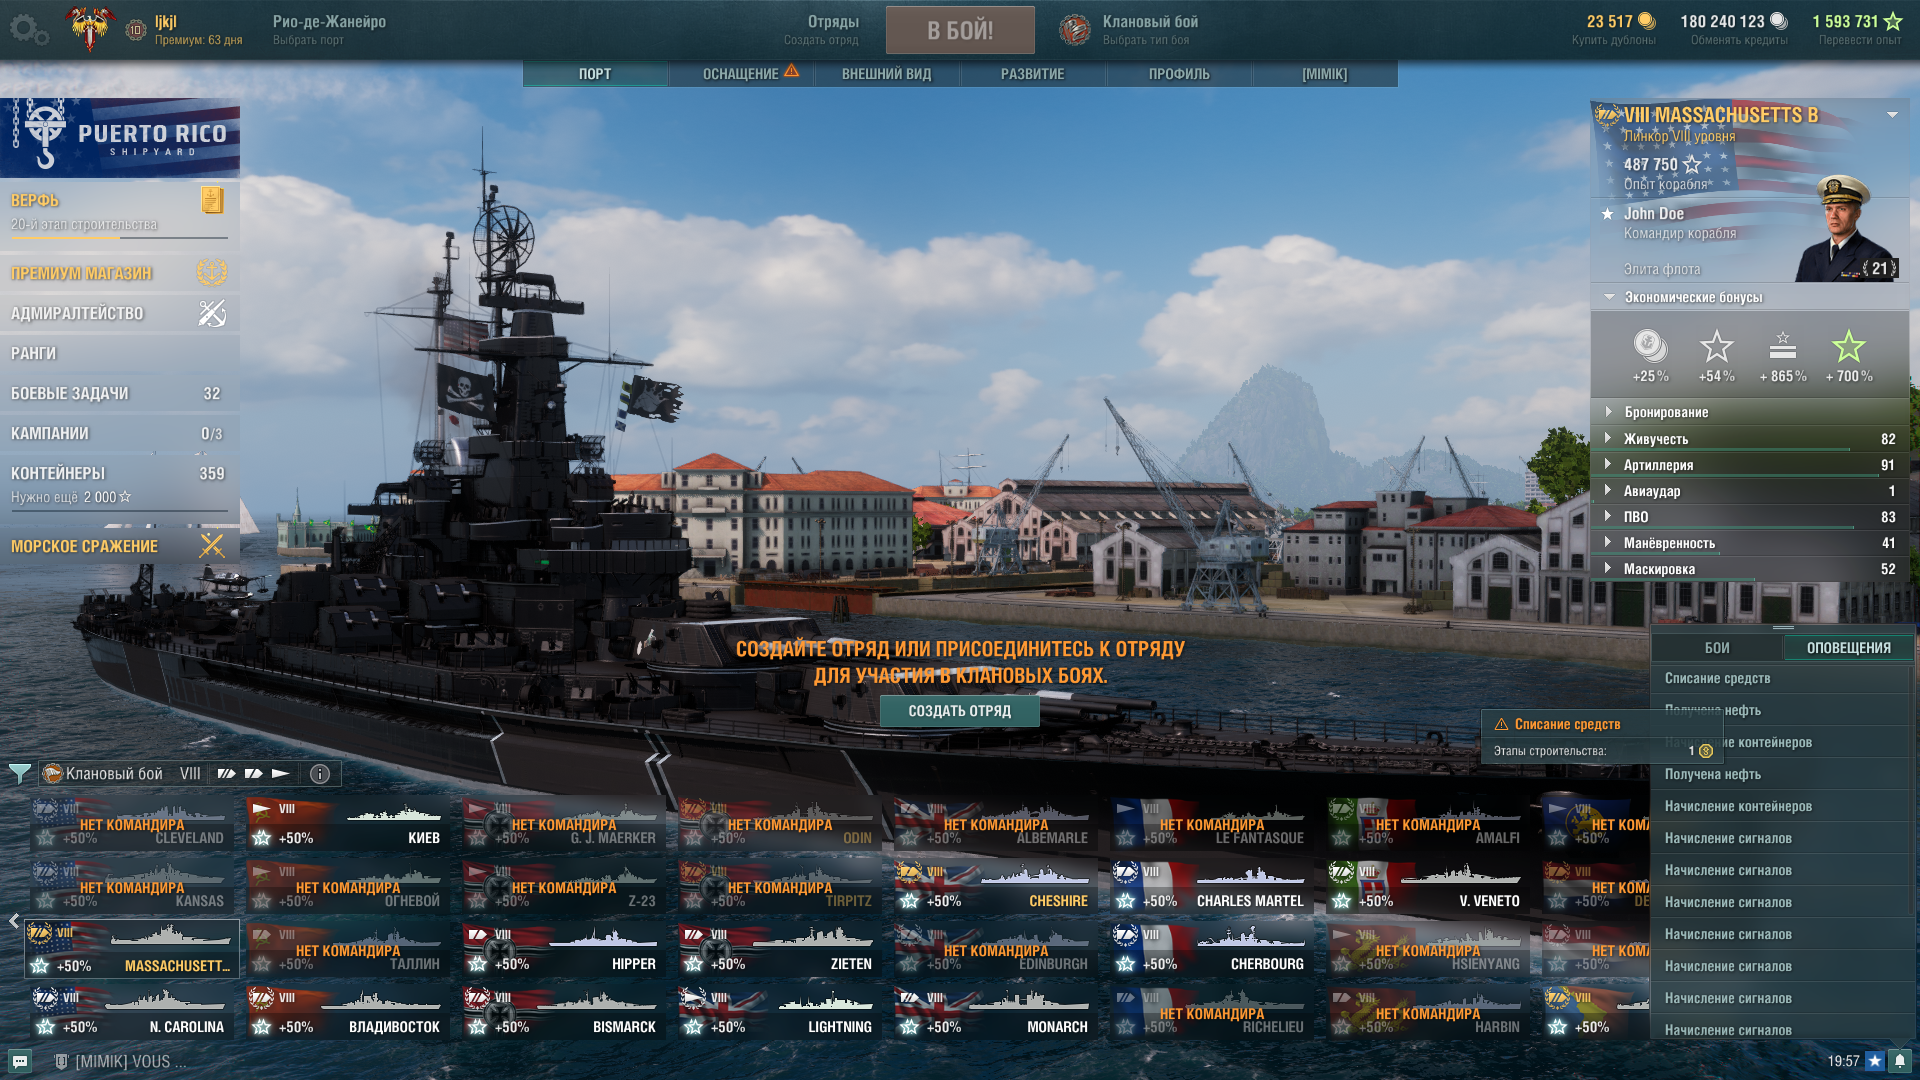Open the carousel filter funnel icon
1920x1080 pixels.
tap(19, 773)
